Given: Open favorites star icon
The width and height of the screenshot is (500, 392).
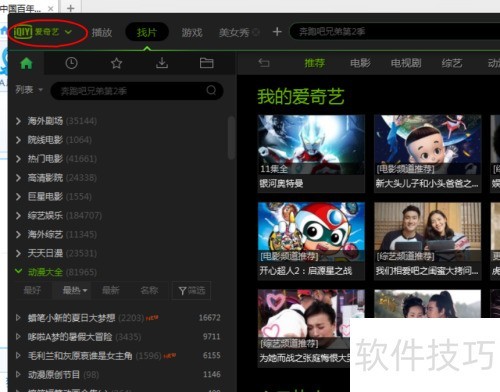Looking at the screenshot, I should click(x=116, y=63).
